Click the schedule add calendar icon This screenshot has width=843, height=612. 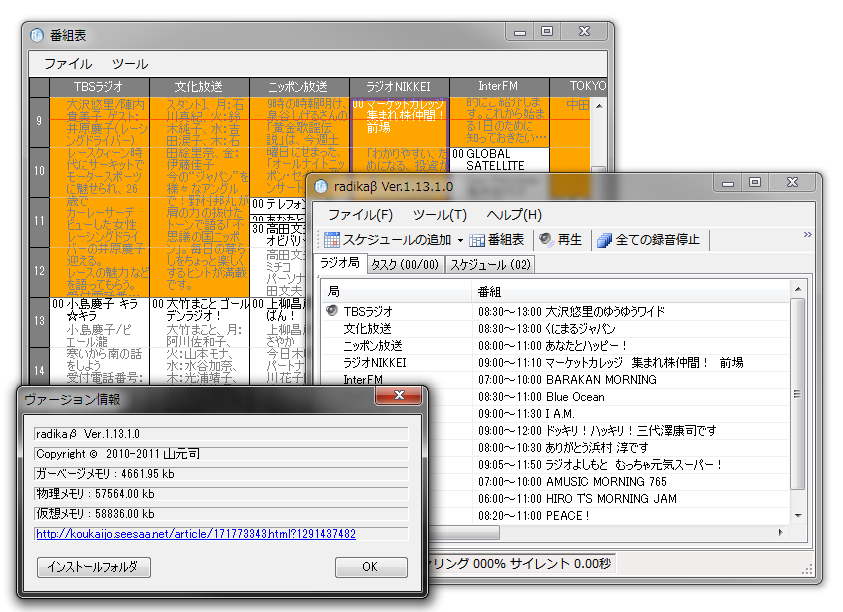(x=332, y=240)
